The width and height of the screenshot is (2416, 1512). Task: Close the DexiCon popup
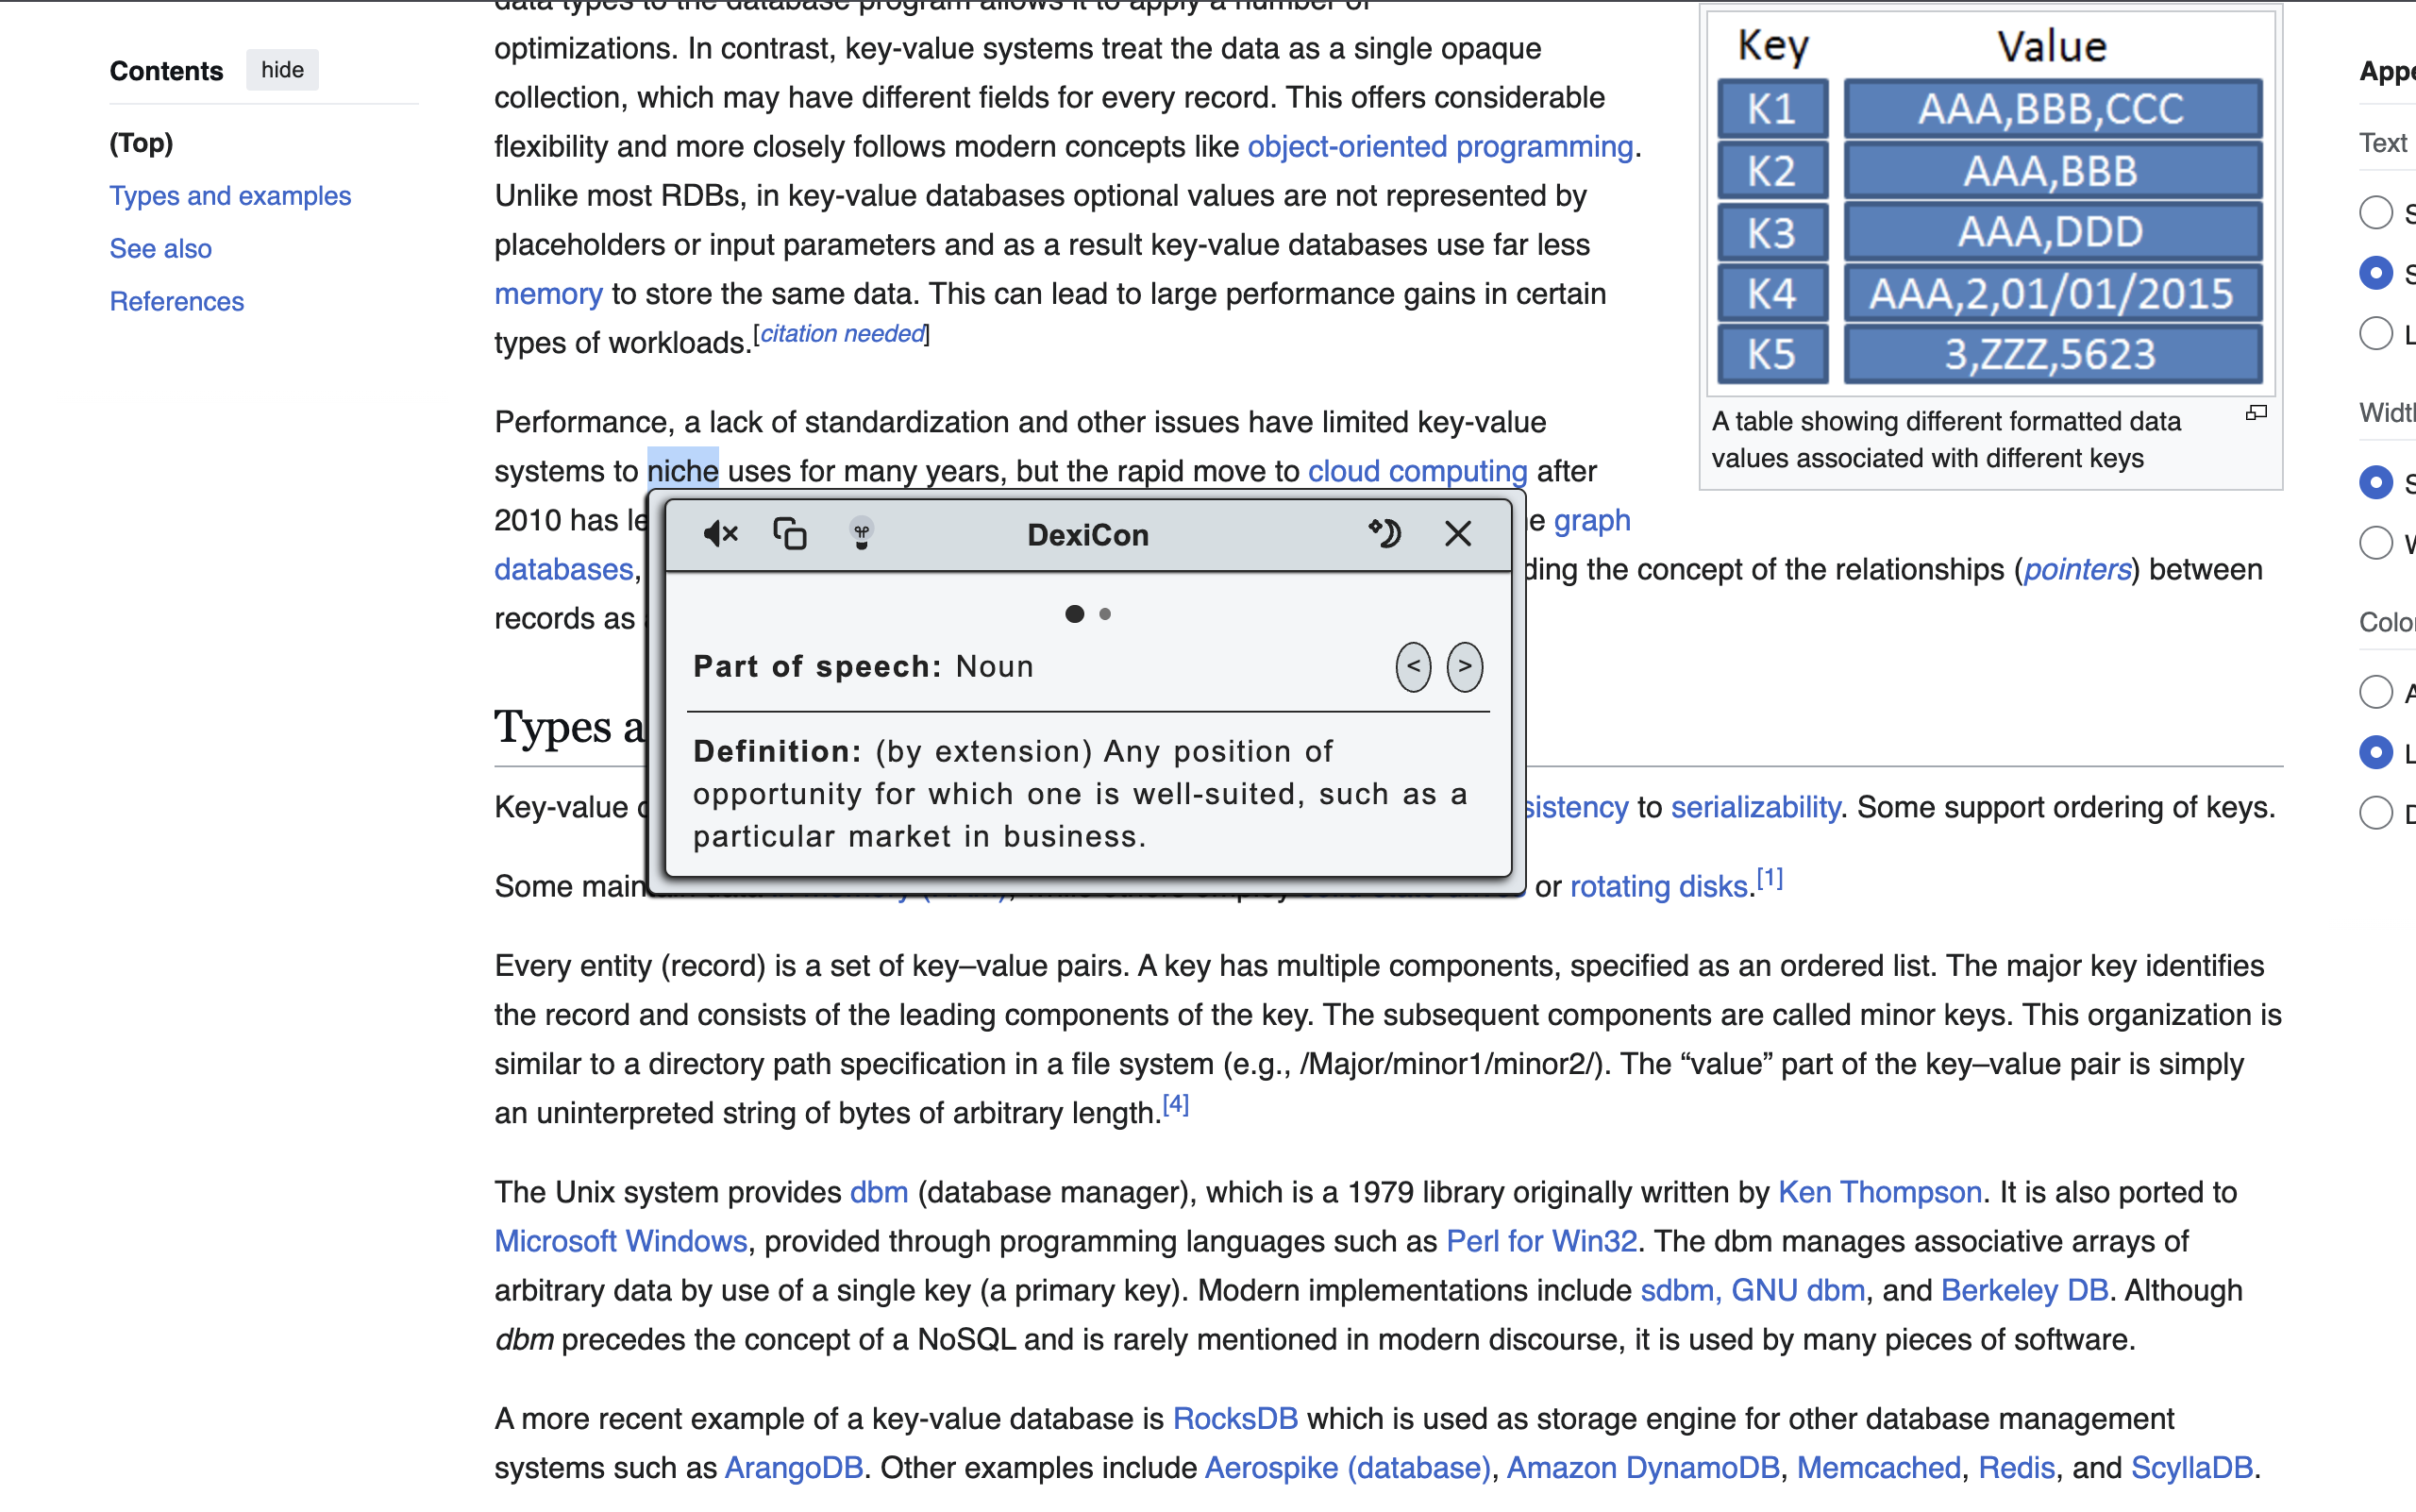(1458, 534)
